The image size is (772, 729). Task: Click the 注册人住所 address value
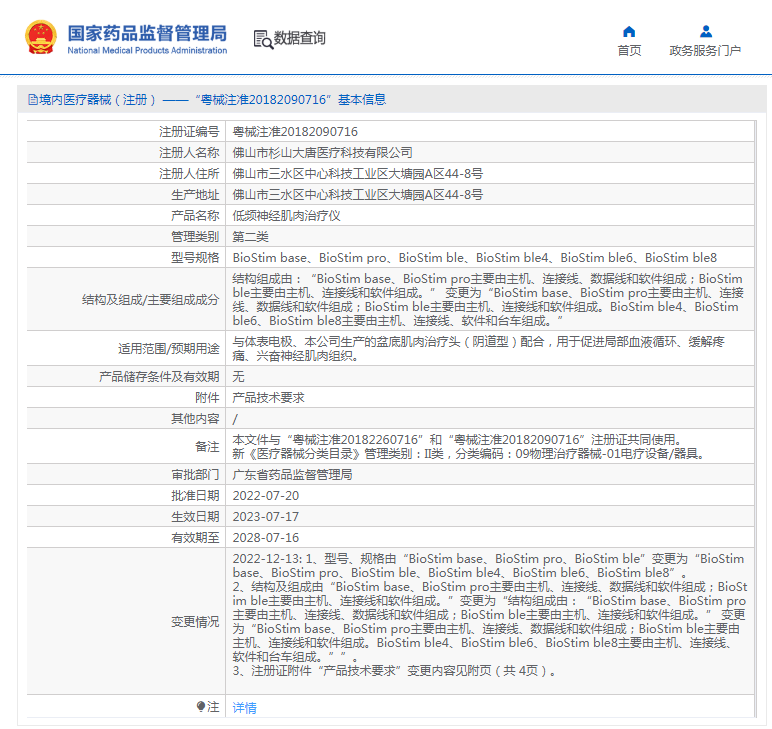[x=357, y=174]
